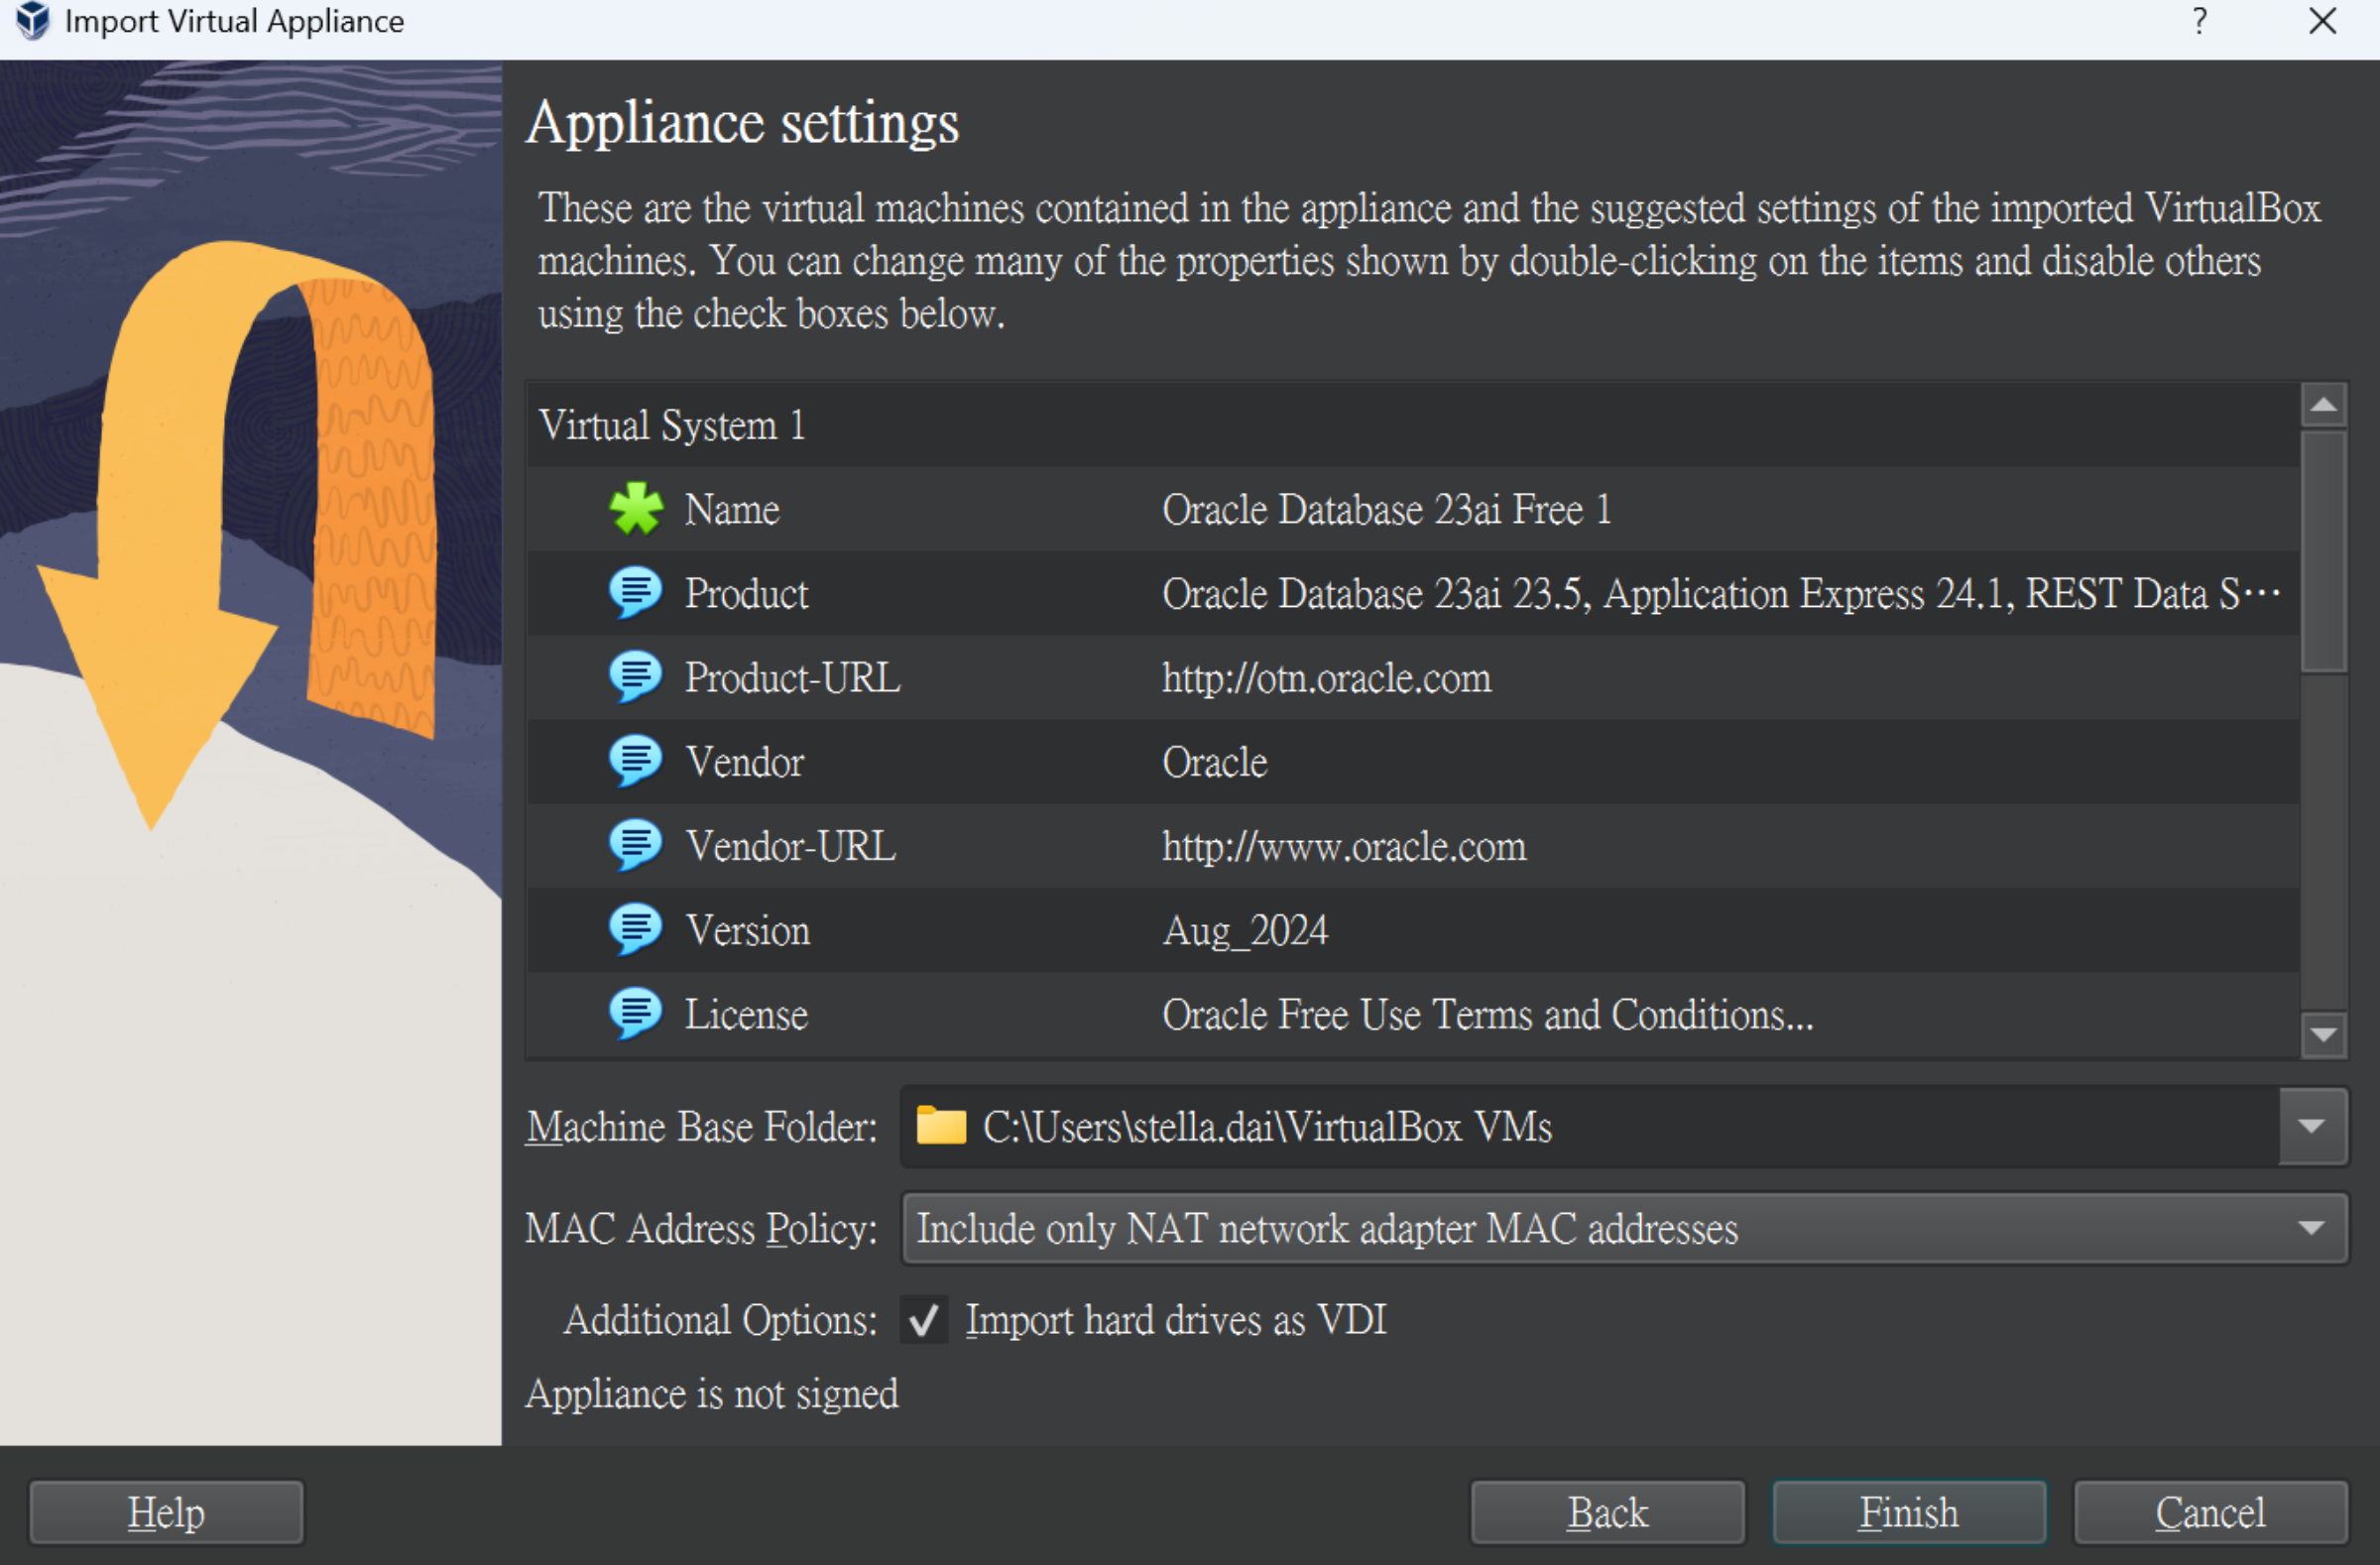The height and width of the screenshot is (1565, 2380).
Task: Open the Machine Base Folder dropdown arrow
Action: (x=2312, y=1127)
